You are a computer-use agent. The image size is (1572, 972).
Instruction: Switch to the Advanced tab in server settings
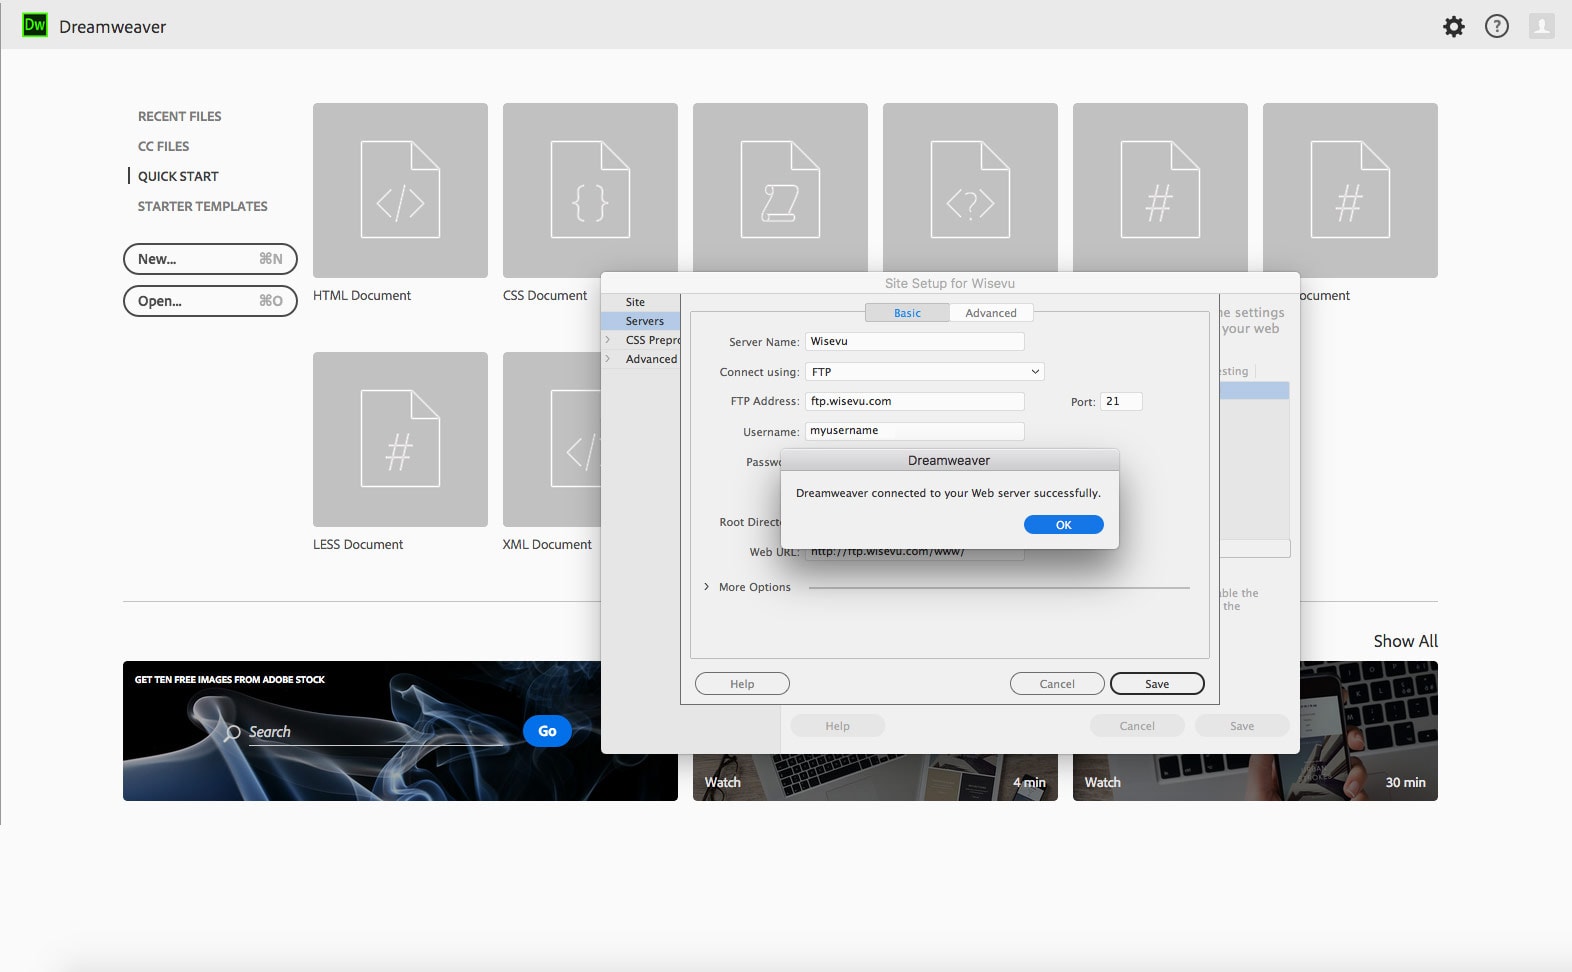tap(991, 313)
